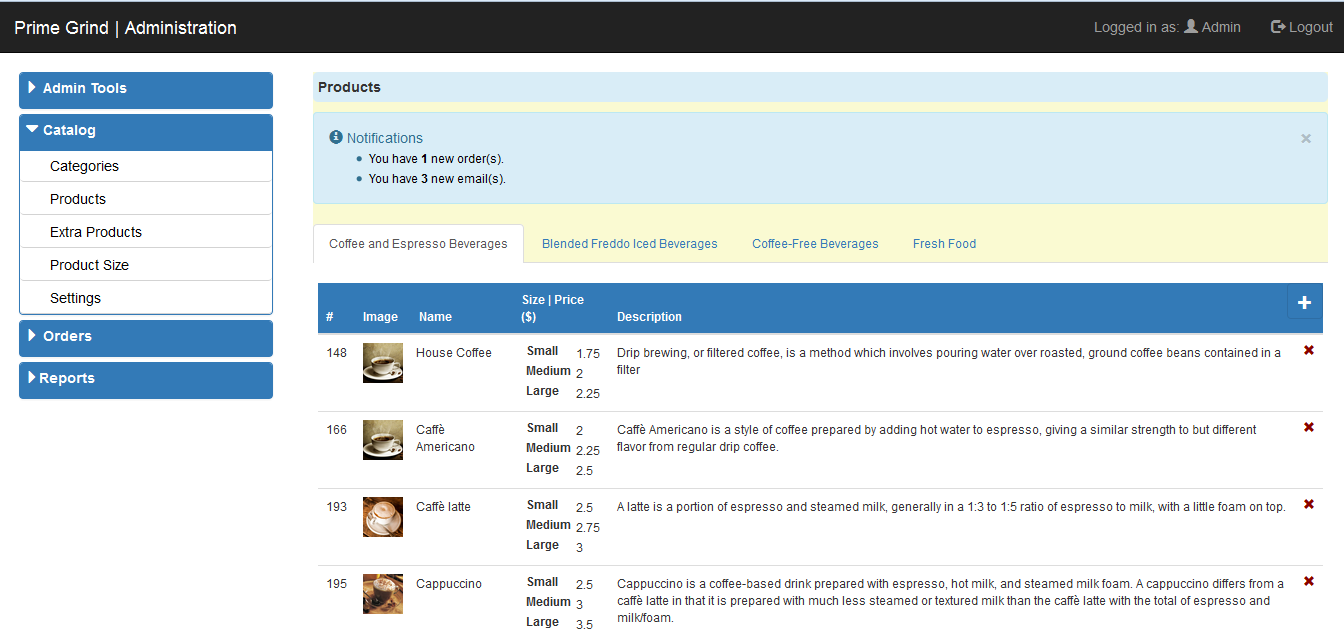Switch to the Blended Freddo Iced Beverages tab

pyautogui.click(x=629, y=243)
